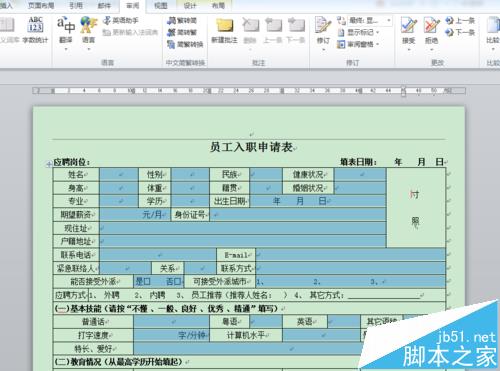Click the 比较 compare documents icon
The height and width of the screenshot is (371, 500).
click(493, 25)
